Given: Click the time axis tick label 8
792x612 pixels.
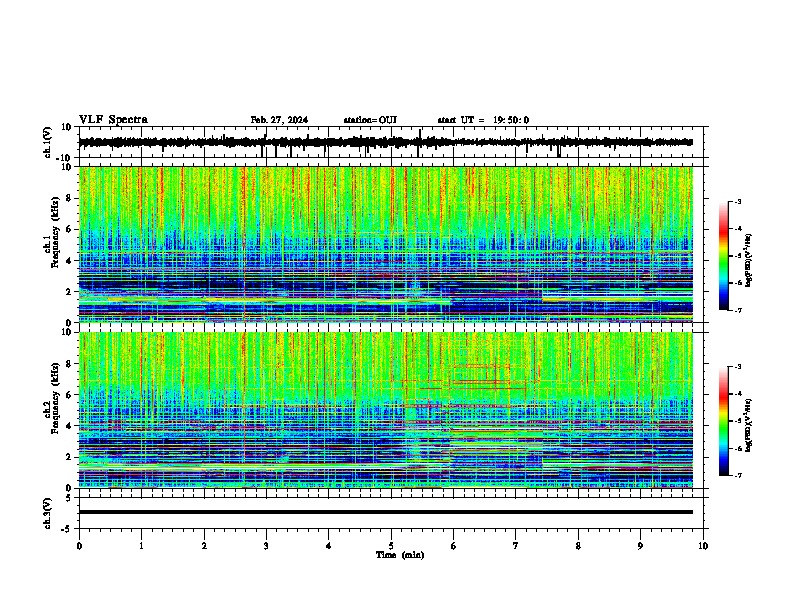Looking at the screenshot, I should 578,546.
